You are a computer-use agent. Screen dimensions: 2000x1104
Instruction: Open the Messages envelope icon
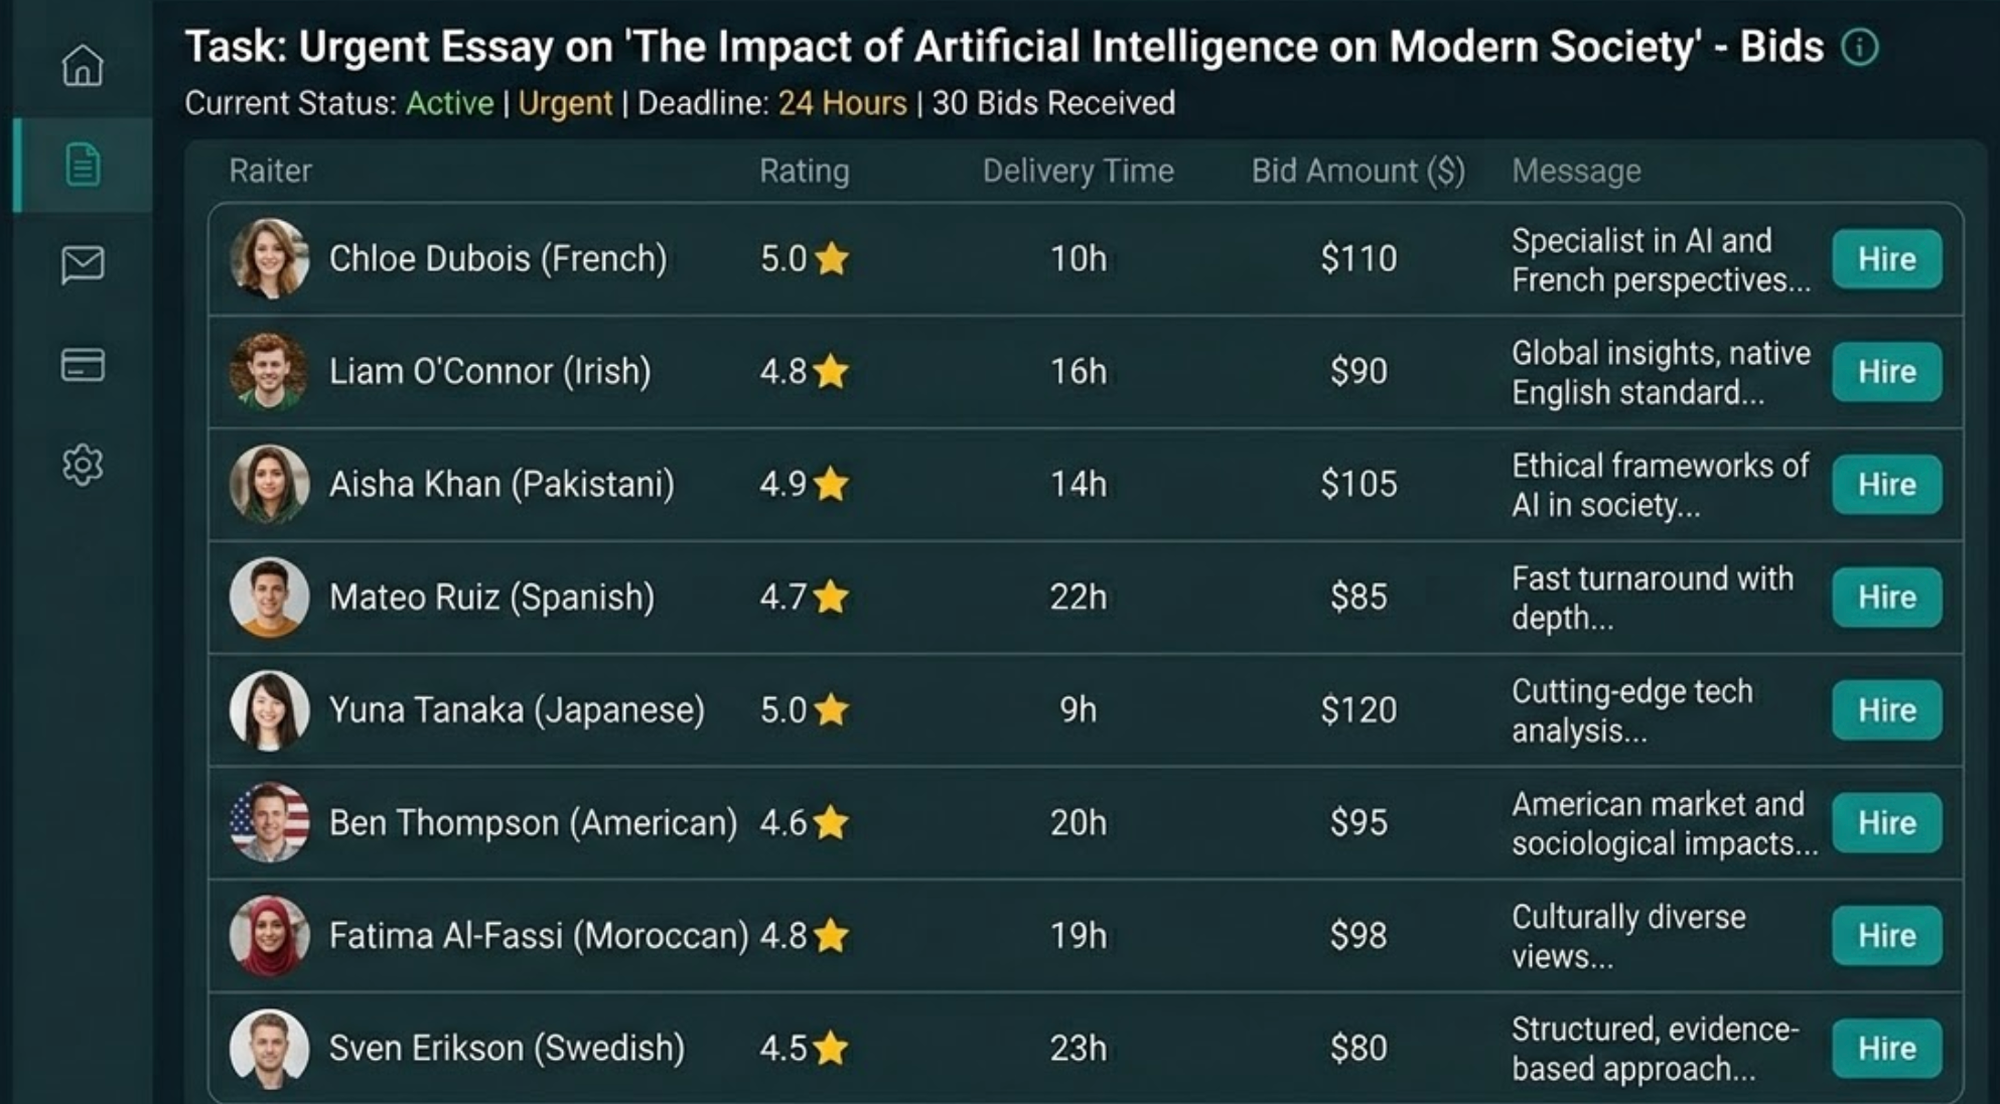82,265
